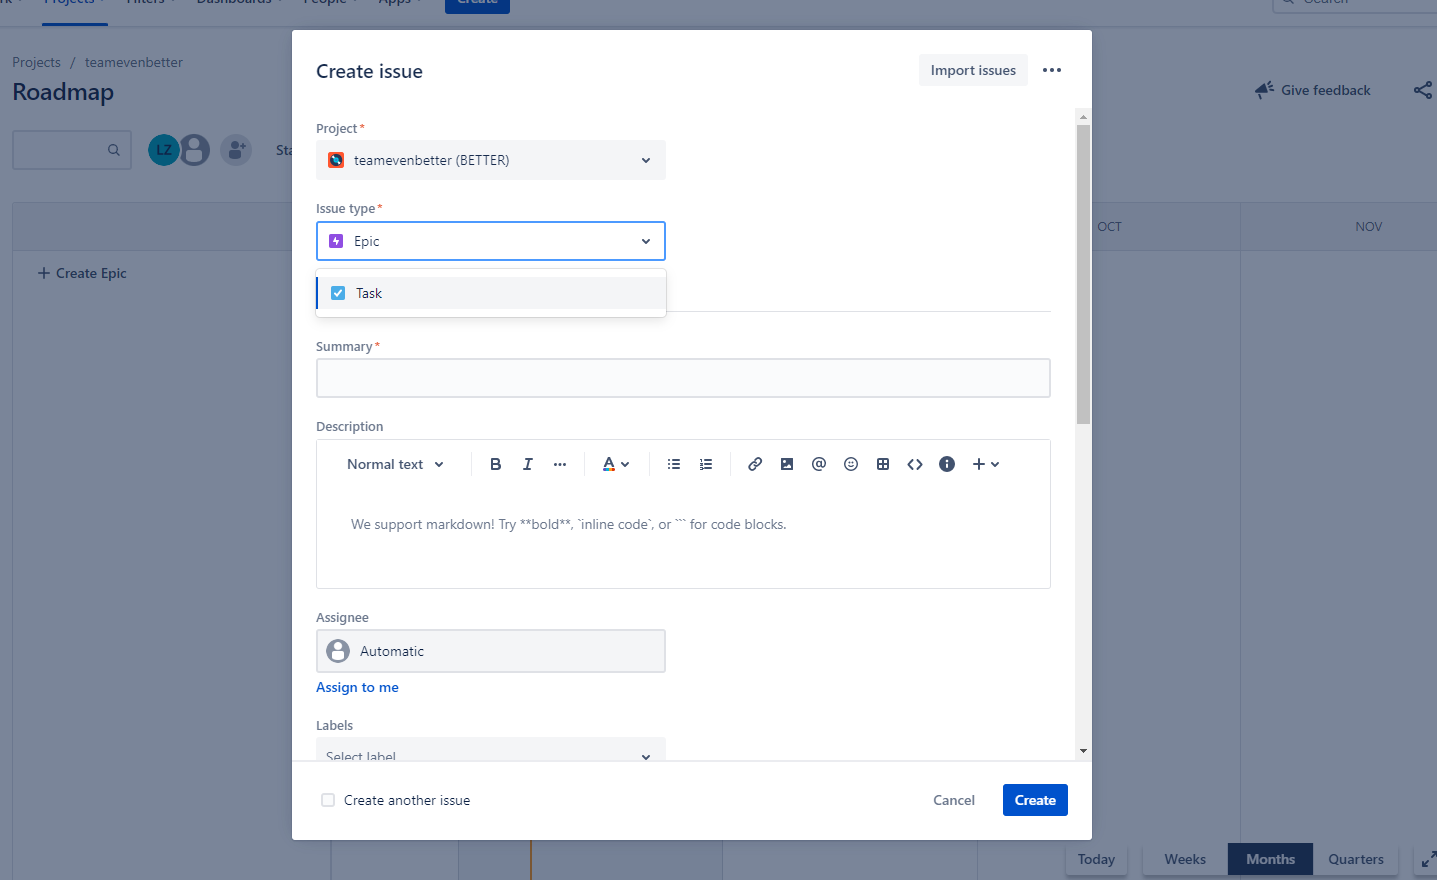Click the scroll down arrow in dialog

[x=1083, y=751]
